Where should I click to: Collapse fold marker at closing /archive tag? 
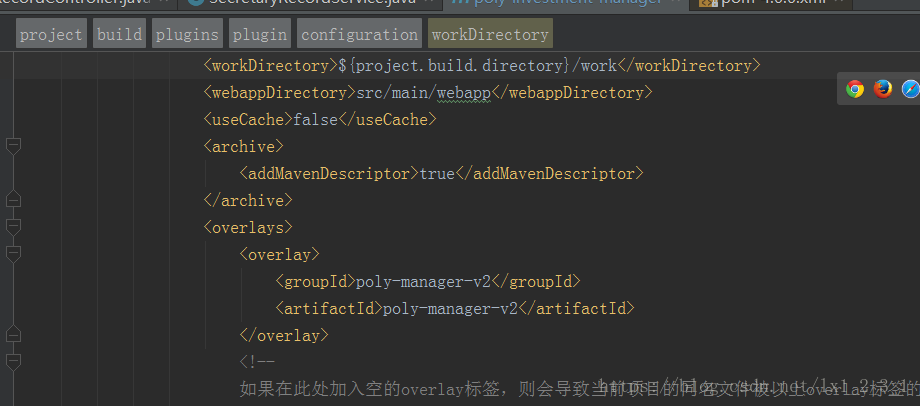click(13, 199)
